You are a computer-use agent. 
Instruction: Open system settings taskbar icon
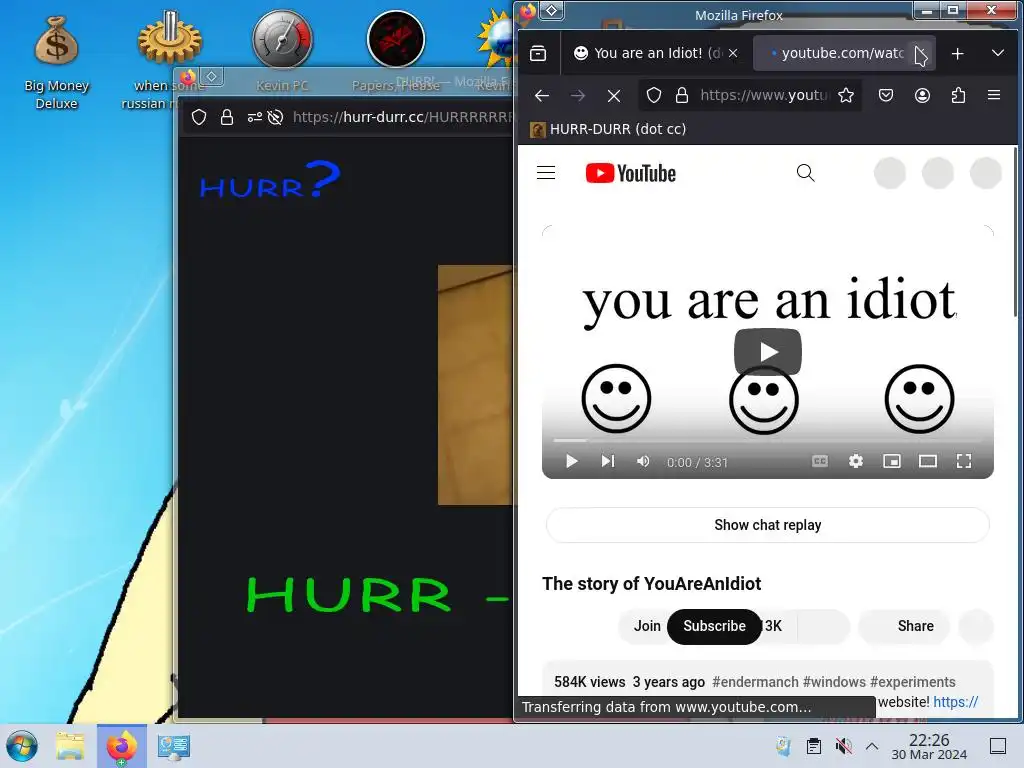pyautogui.click(x=174, y=746)
